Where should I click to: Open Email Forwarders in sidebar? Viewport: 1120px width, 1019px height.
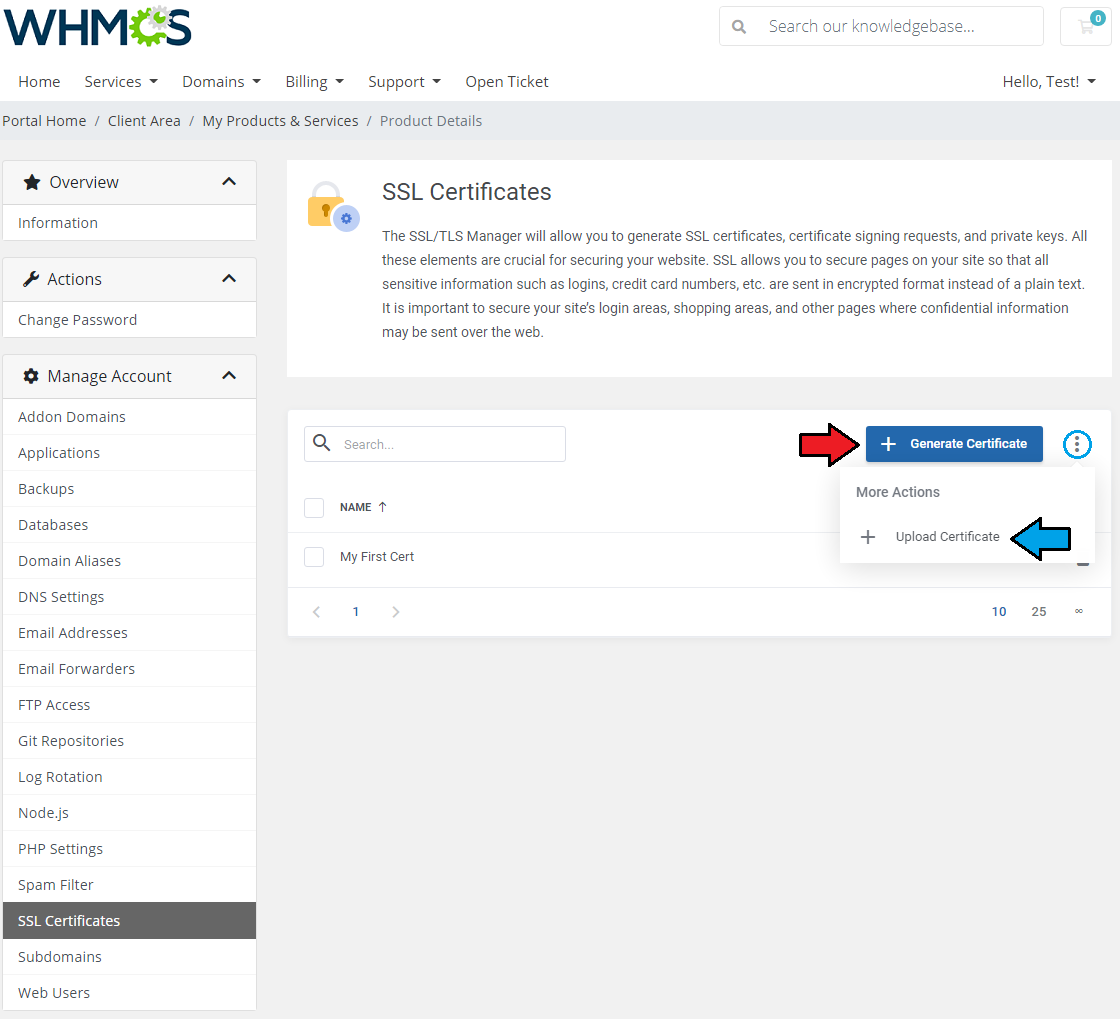[x=129, y=669]
